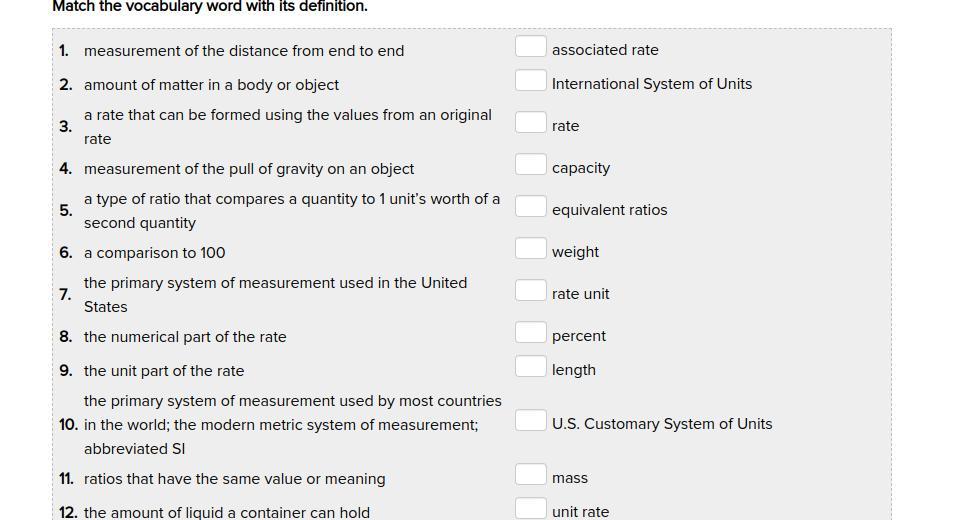Screen dimensions: 958x520
Task: Click definition 6 'a comparison to 100'
Action: point(155,253)
